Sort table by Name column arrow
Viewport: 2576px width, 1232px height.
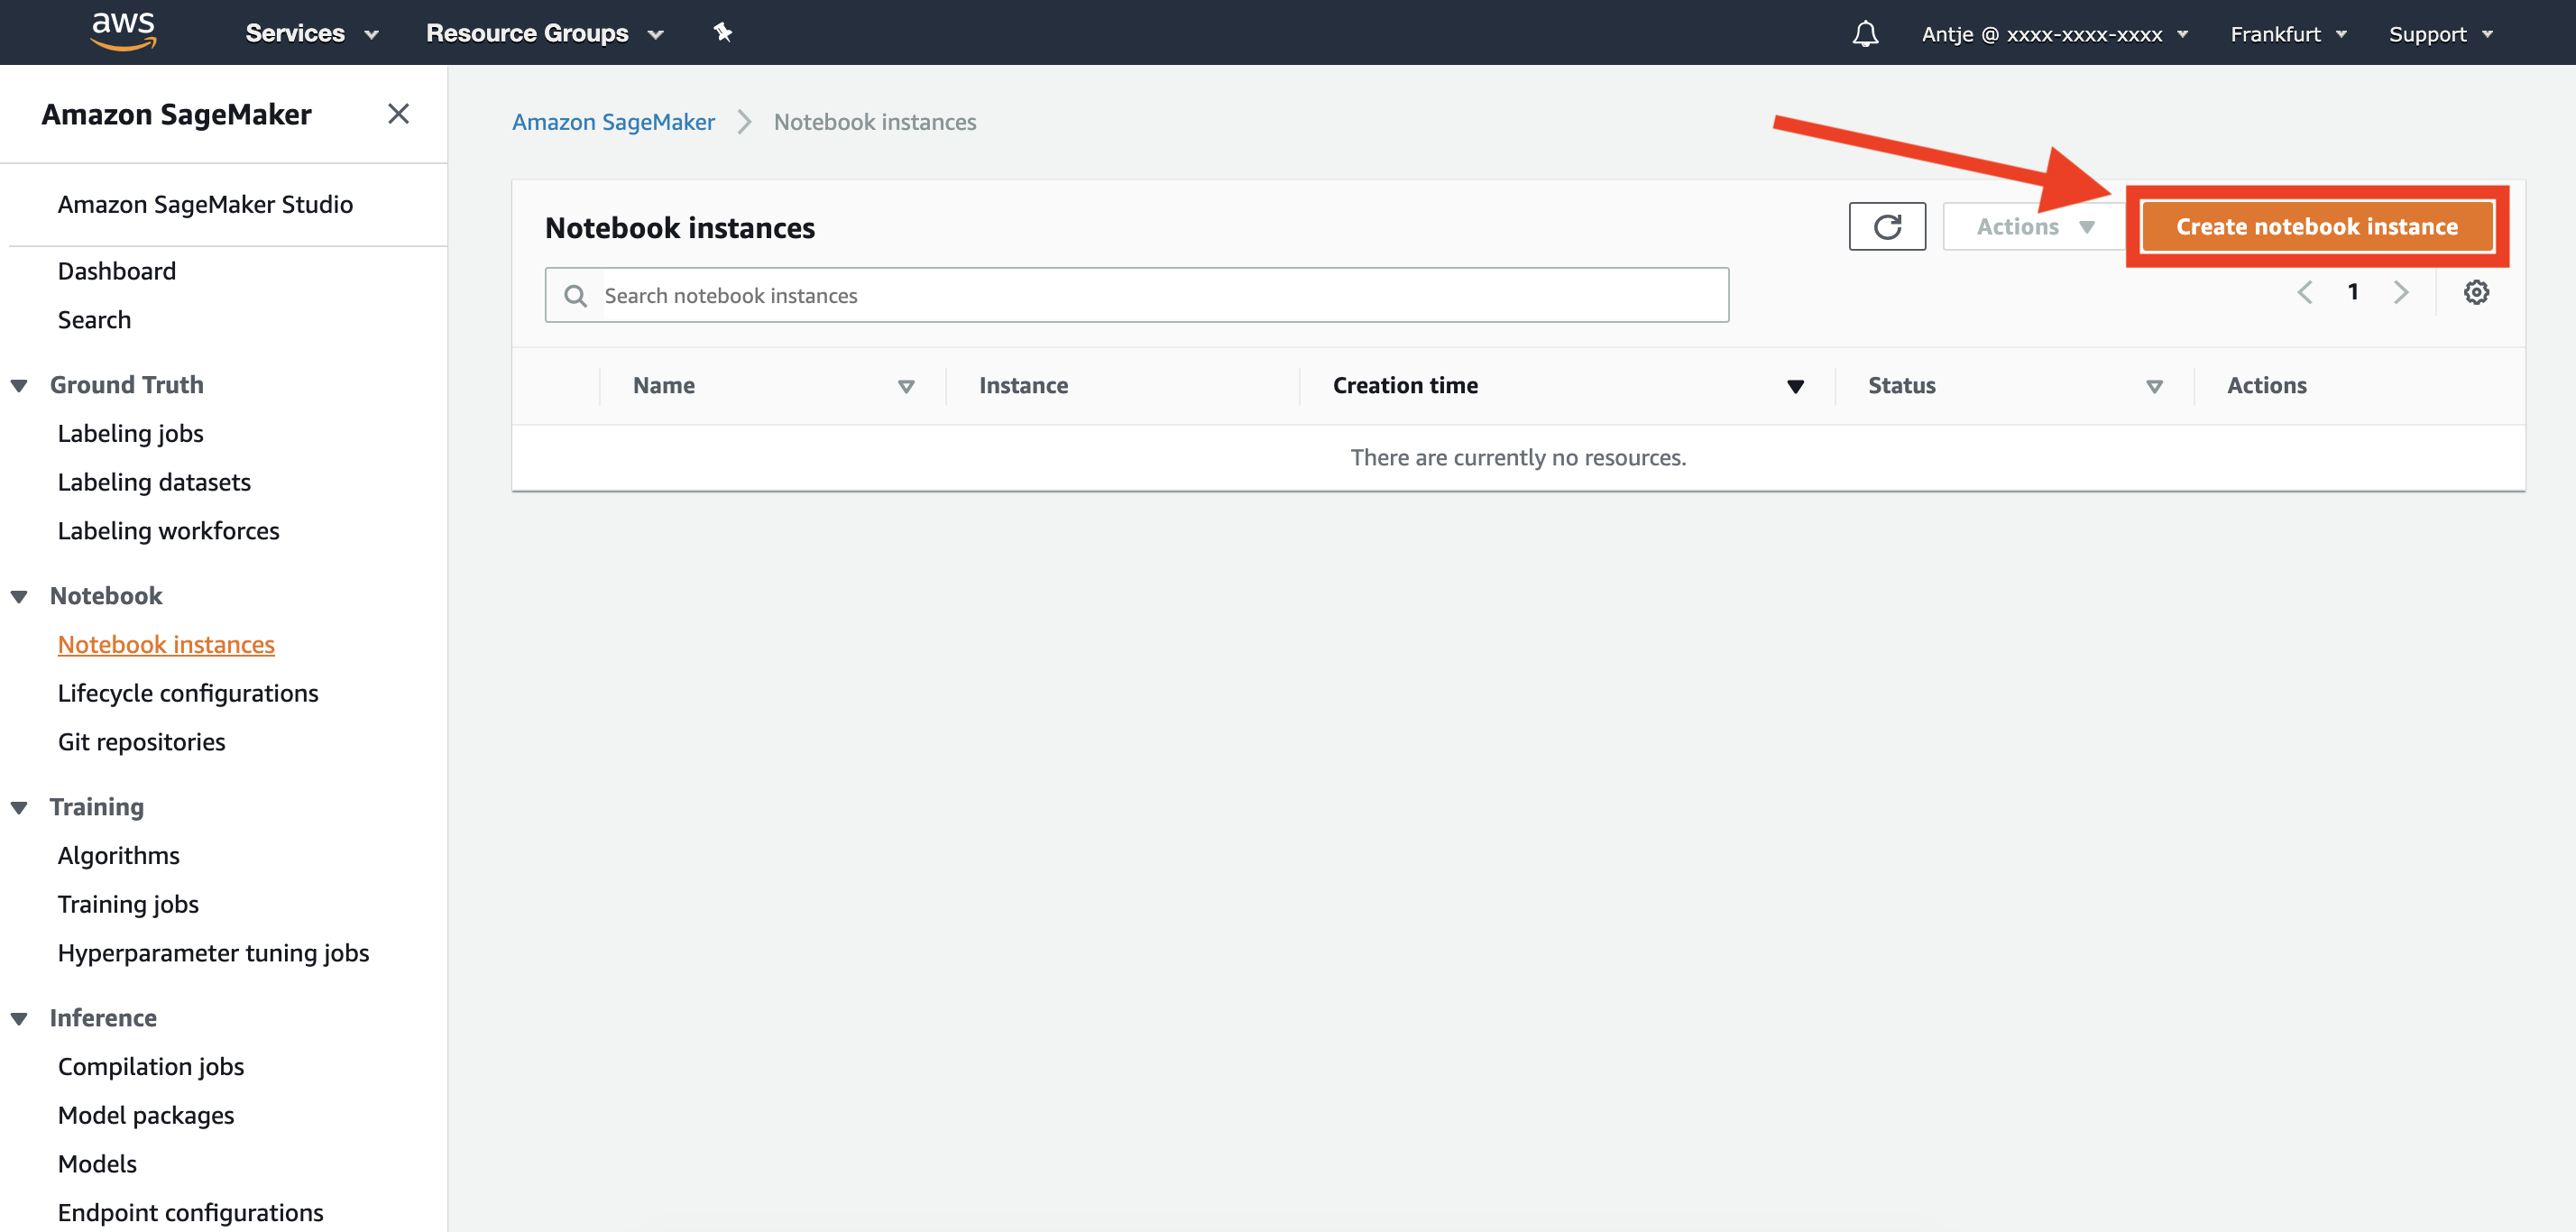point(906,386)
